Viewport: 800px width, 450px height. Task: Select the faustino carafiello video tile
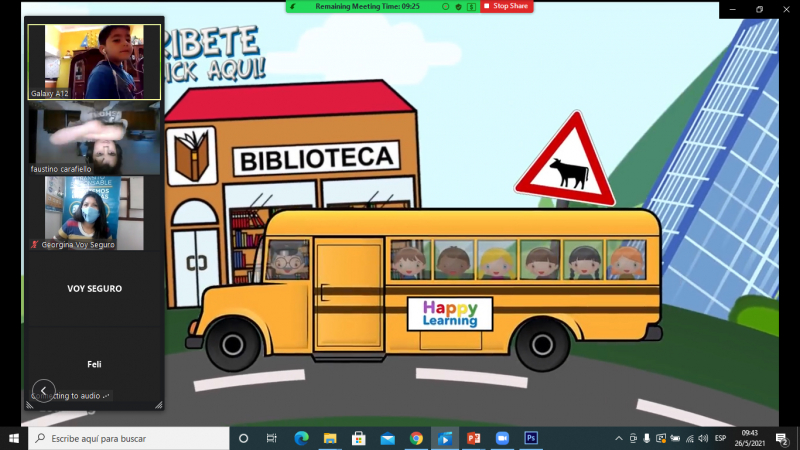point(94,138)
